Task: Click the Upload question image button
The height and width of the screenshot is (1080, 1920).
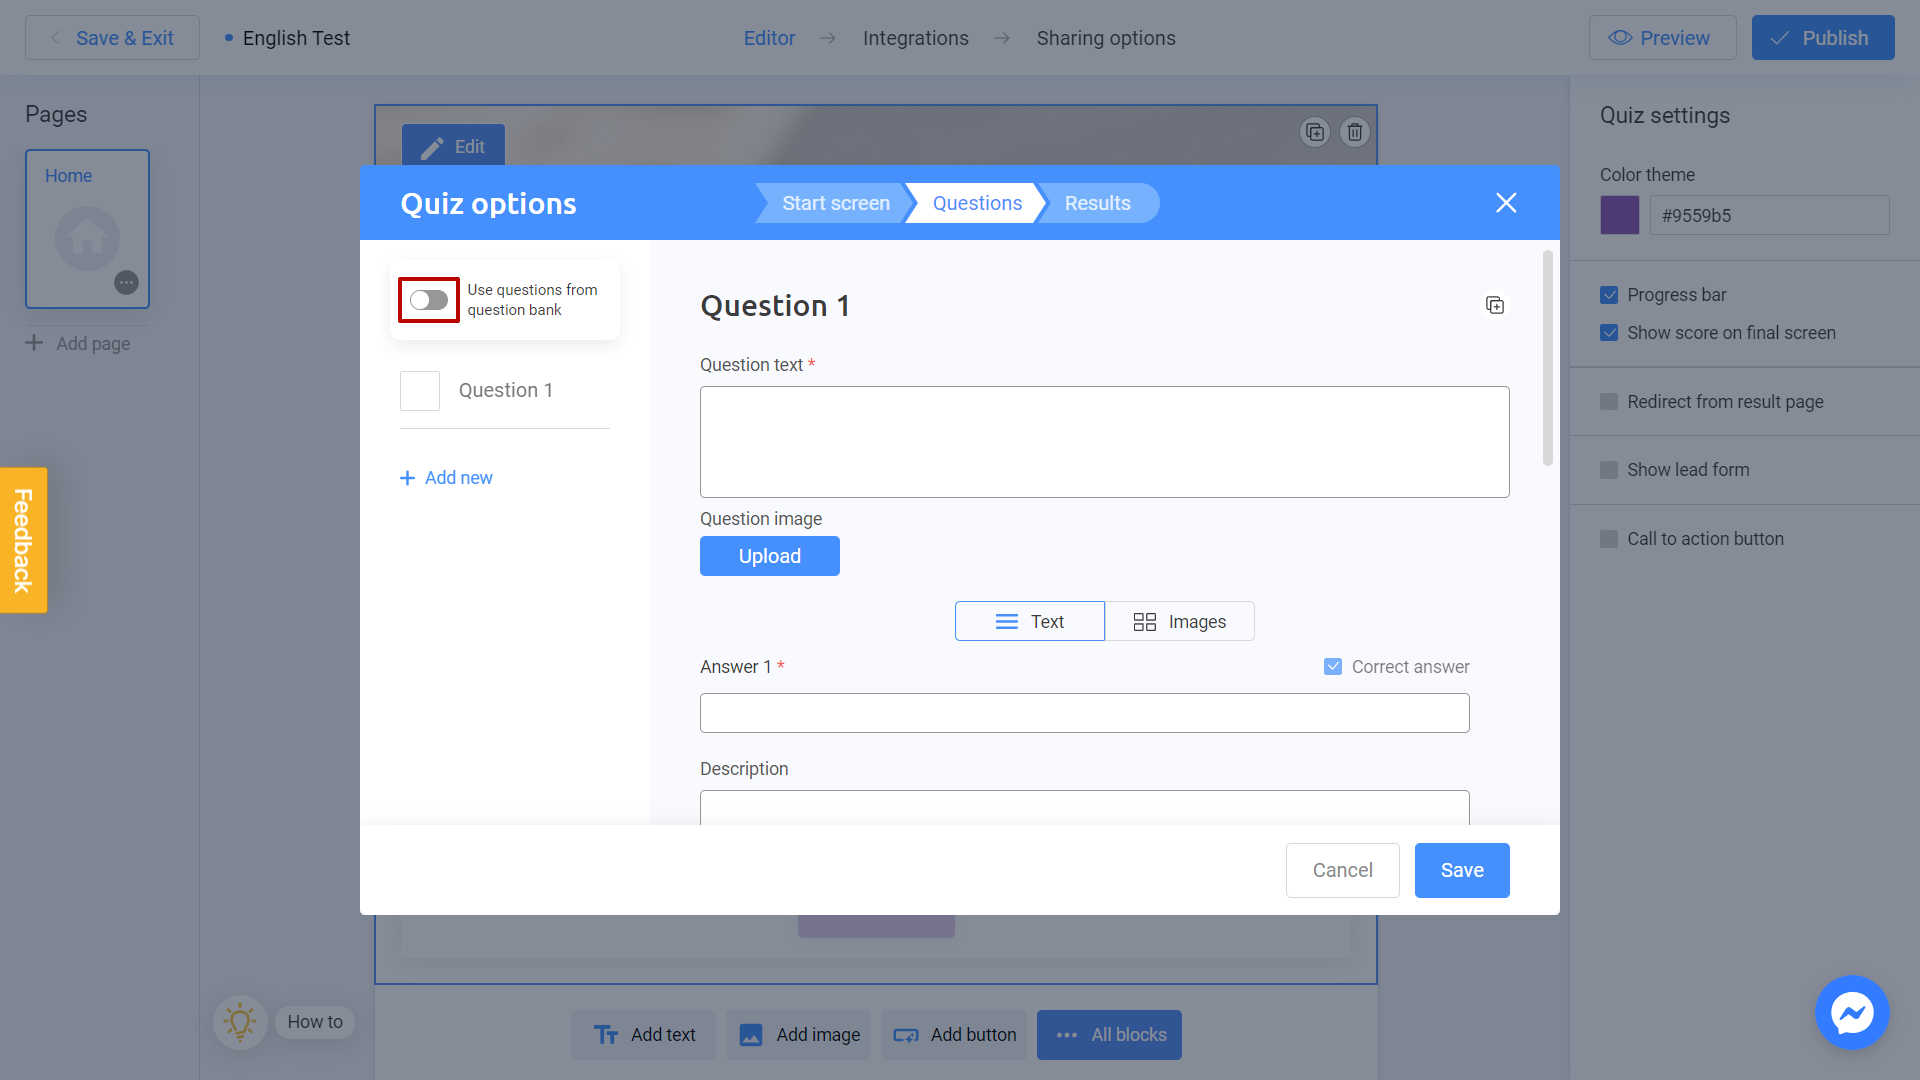Action: 770,555
